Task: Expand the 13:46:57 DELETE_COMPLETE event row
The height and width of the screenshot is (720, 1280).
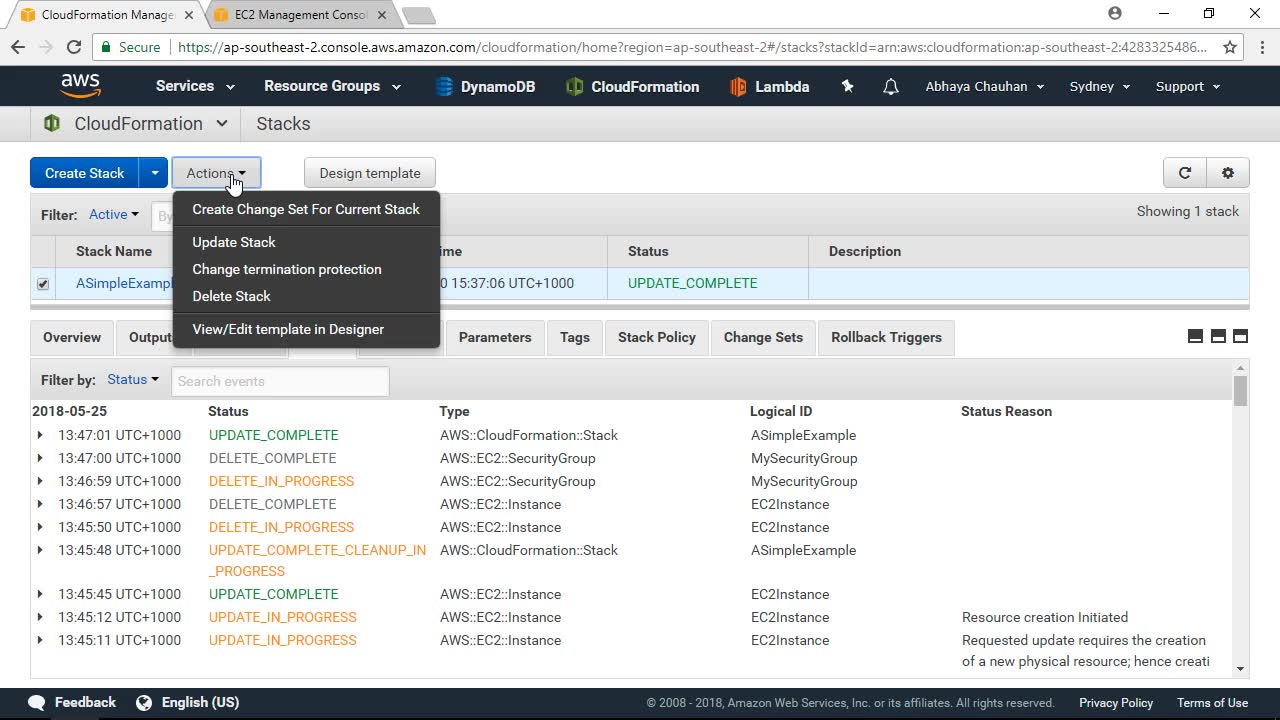Action: 40,504
